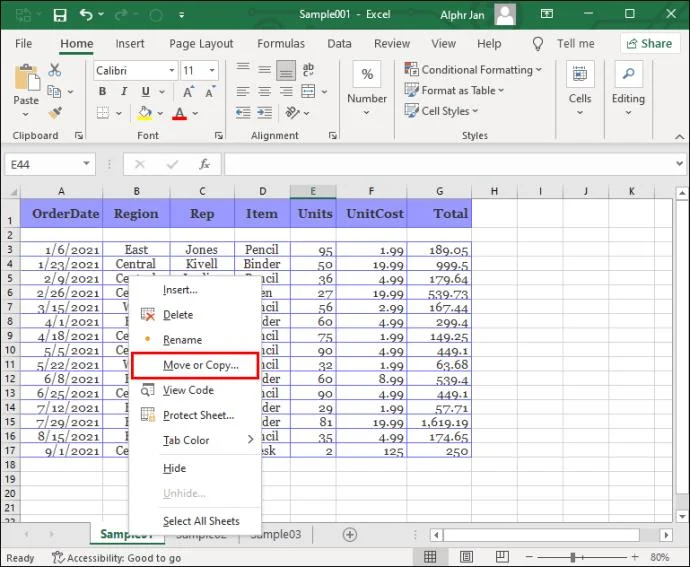Screen dimensions: 690x567
Task: Open the font size 11 dropdown
Action: (x=212, y=70)
